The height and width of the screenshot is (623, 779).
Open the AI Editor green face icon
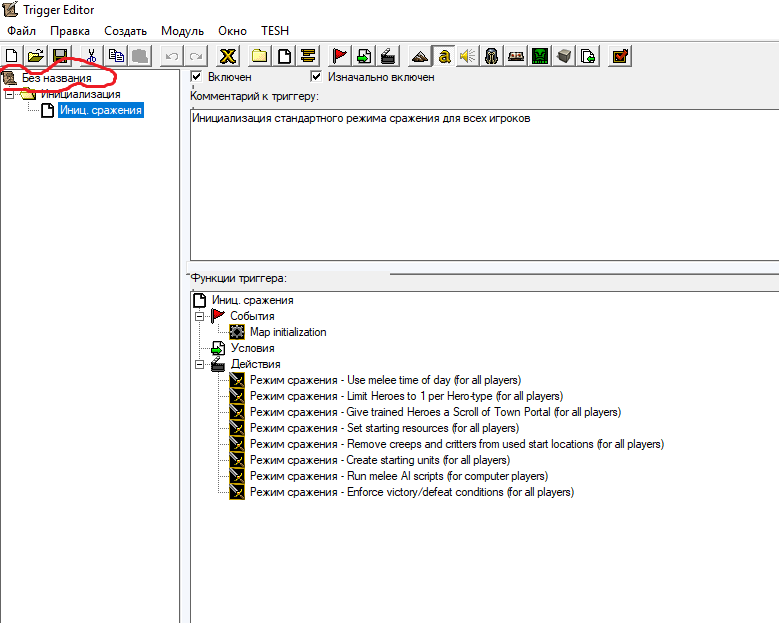coord(540,56)
